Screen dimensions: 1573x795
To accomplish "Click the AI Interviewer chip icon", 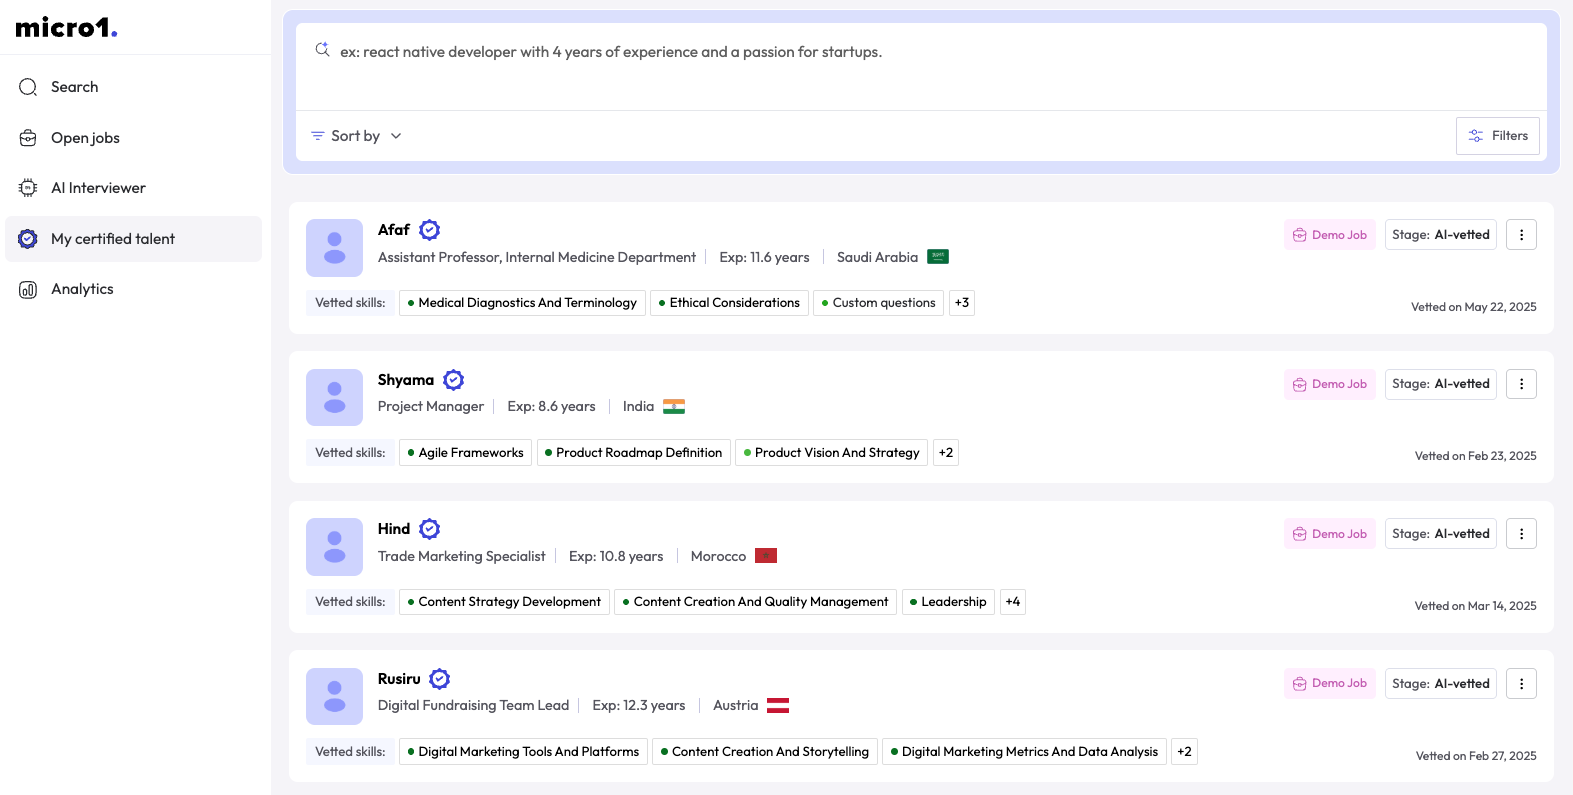I will 28,188.
